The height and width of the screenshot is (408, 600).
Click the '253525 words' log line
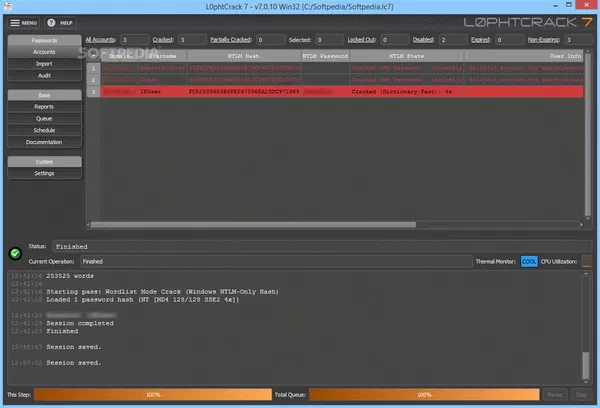tap(70, 276)
